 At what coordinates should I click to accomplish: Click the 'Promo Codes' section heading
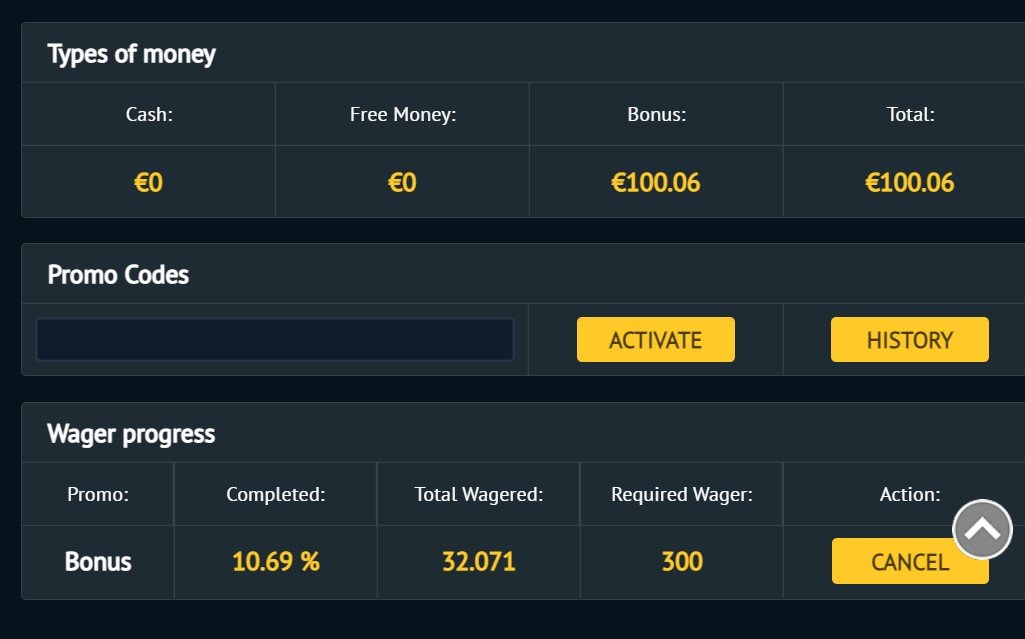click(118, 275)
